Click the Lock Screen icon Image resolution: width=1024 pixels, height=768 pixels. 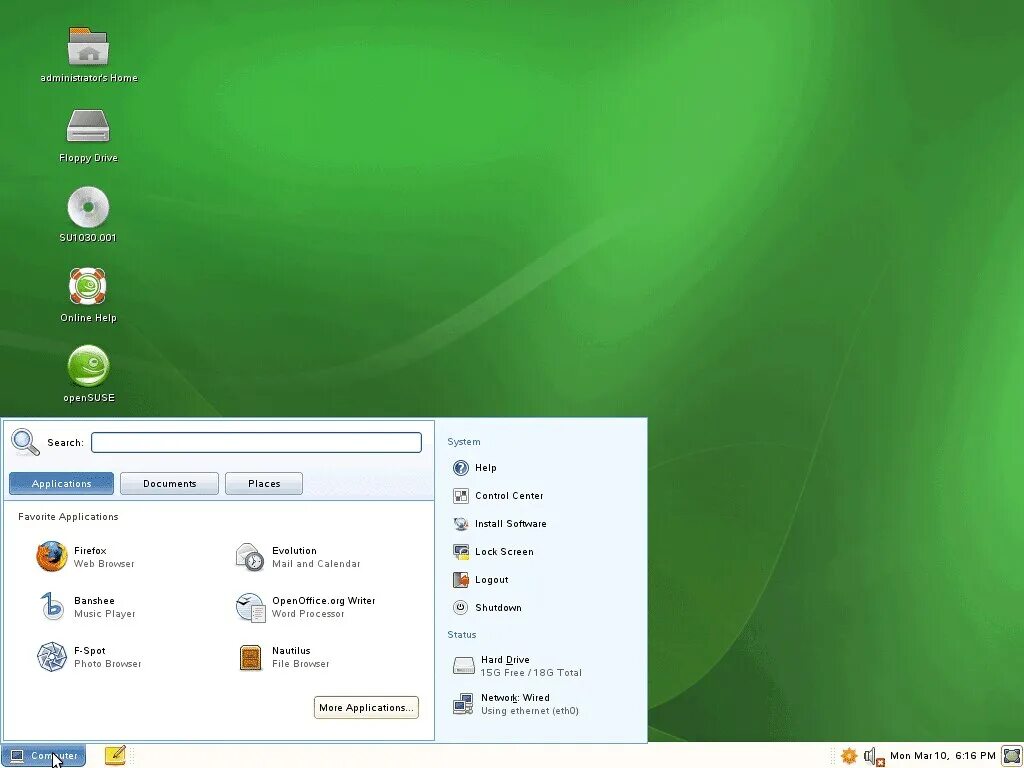(460, 552)
